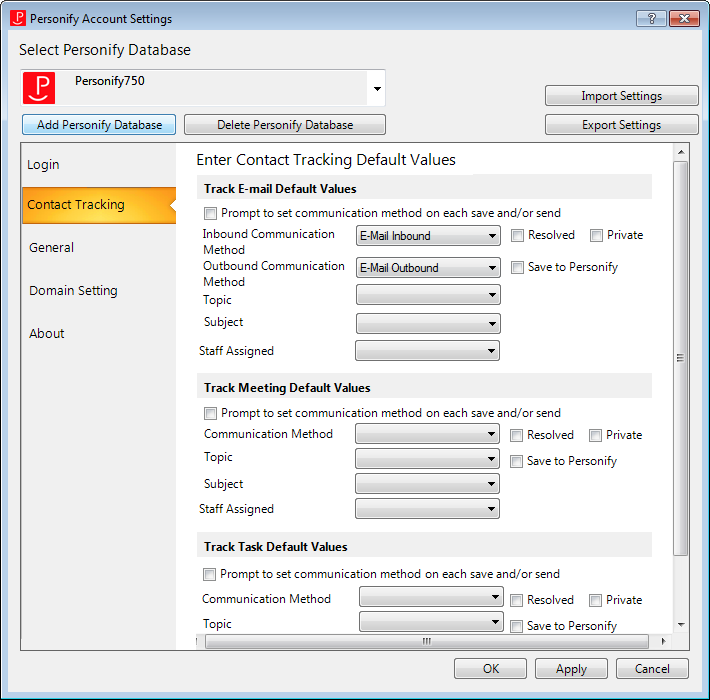The width and height of the screenshot is (710, 700).
Task: Click Import Settings button
Action: pos(622,96)
